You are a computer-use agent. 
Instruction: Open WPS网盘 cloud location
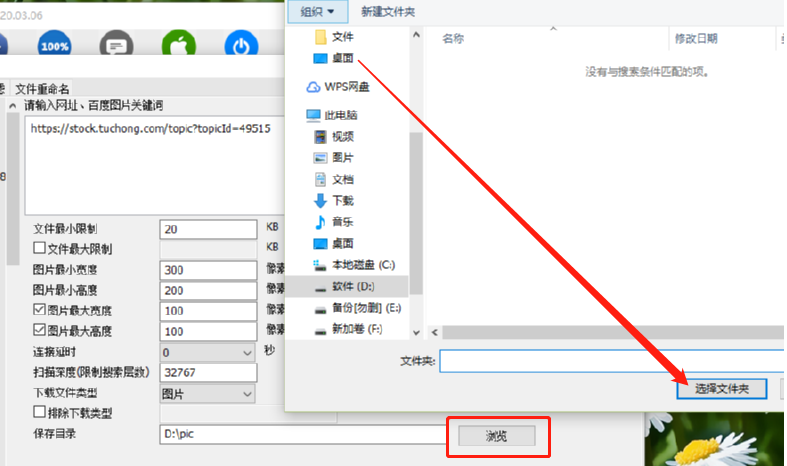pyautogui.click(x=338, y=87)
